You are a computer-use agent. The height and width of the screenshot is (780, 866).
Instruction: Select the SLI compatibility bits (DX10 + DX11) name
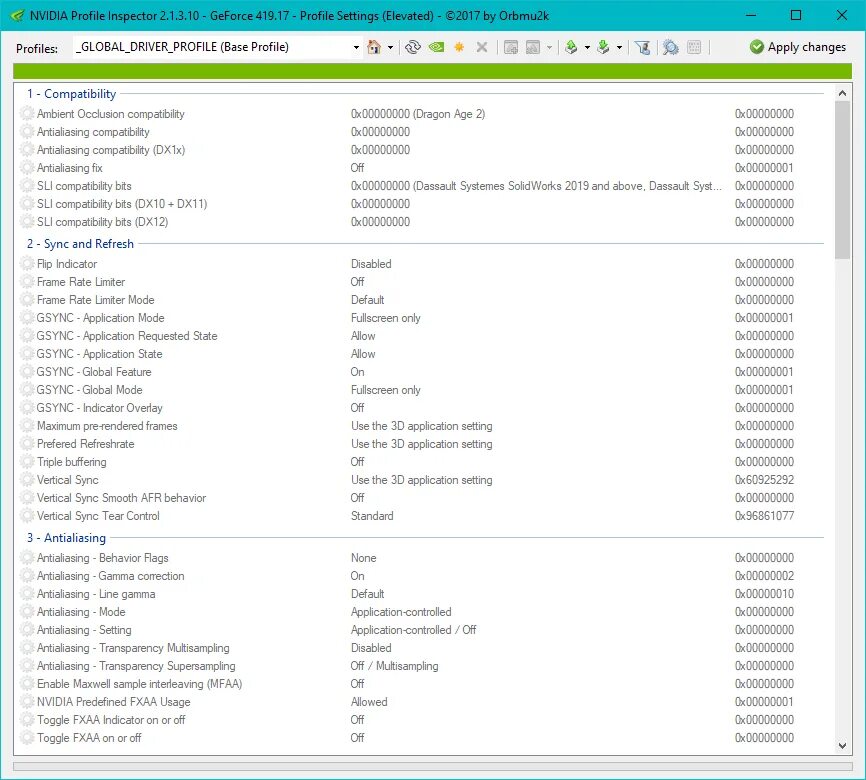pyautogui.click(x=122, y=204)
